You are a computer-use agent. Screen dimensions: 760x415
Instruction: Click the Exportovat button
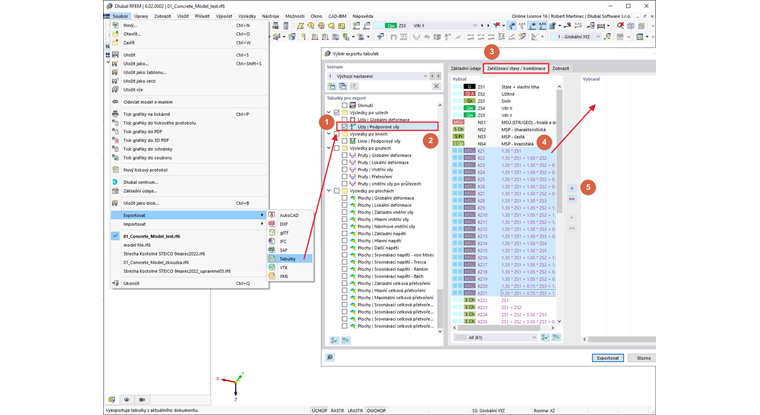pos(608,358)
